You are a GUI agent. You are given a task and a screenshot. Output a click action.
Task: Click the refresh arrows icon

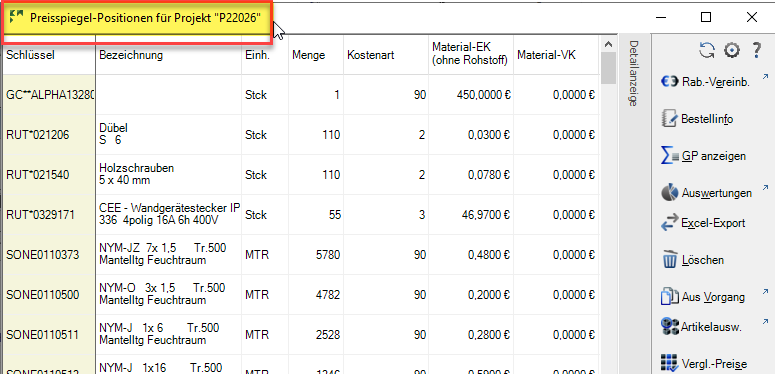pyautogui.click(x=707, y=50)
